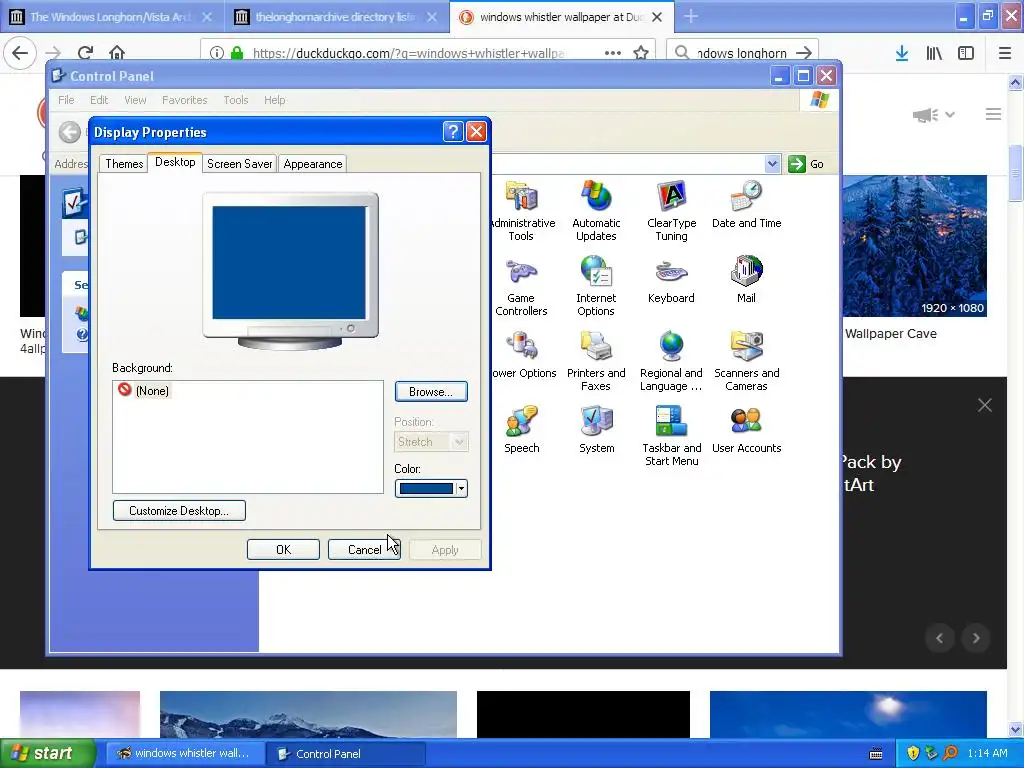The height and width of the screenshot is (768, 1024).
Task: Open Date and Time icon
Action: tap(746, 204)
